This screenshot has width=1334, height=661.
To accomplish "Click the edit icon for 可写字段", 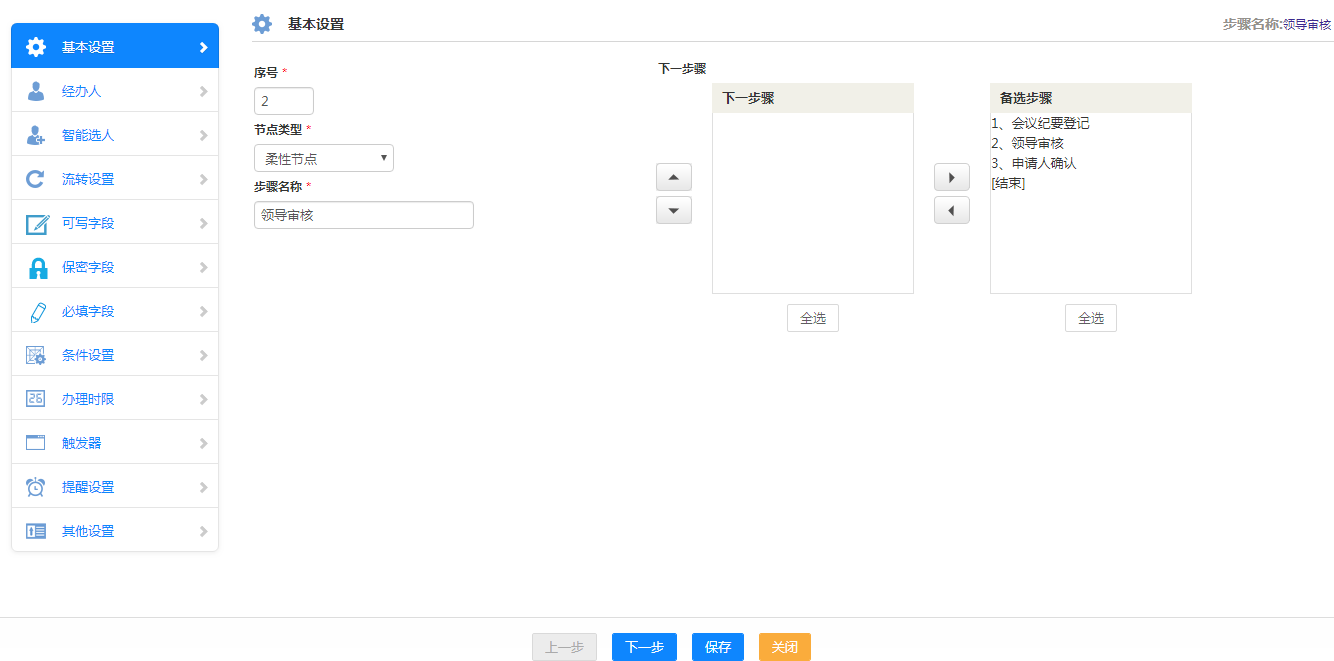I will (x=37, y=224).
